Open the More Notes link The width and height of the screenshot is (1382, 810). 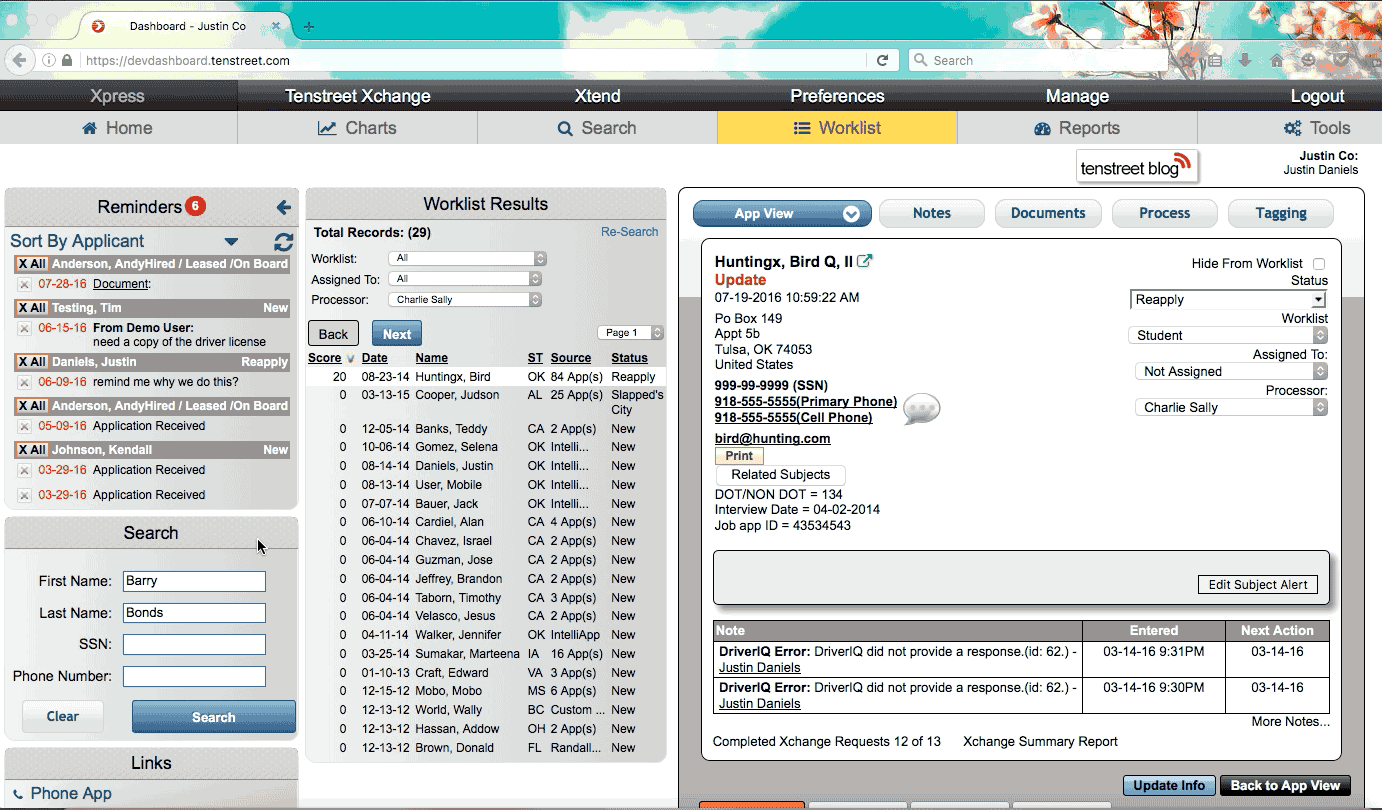pyautogui.click(x=1290, y=722)
